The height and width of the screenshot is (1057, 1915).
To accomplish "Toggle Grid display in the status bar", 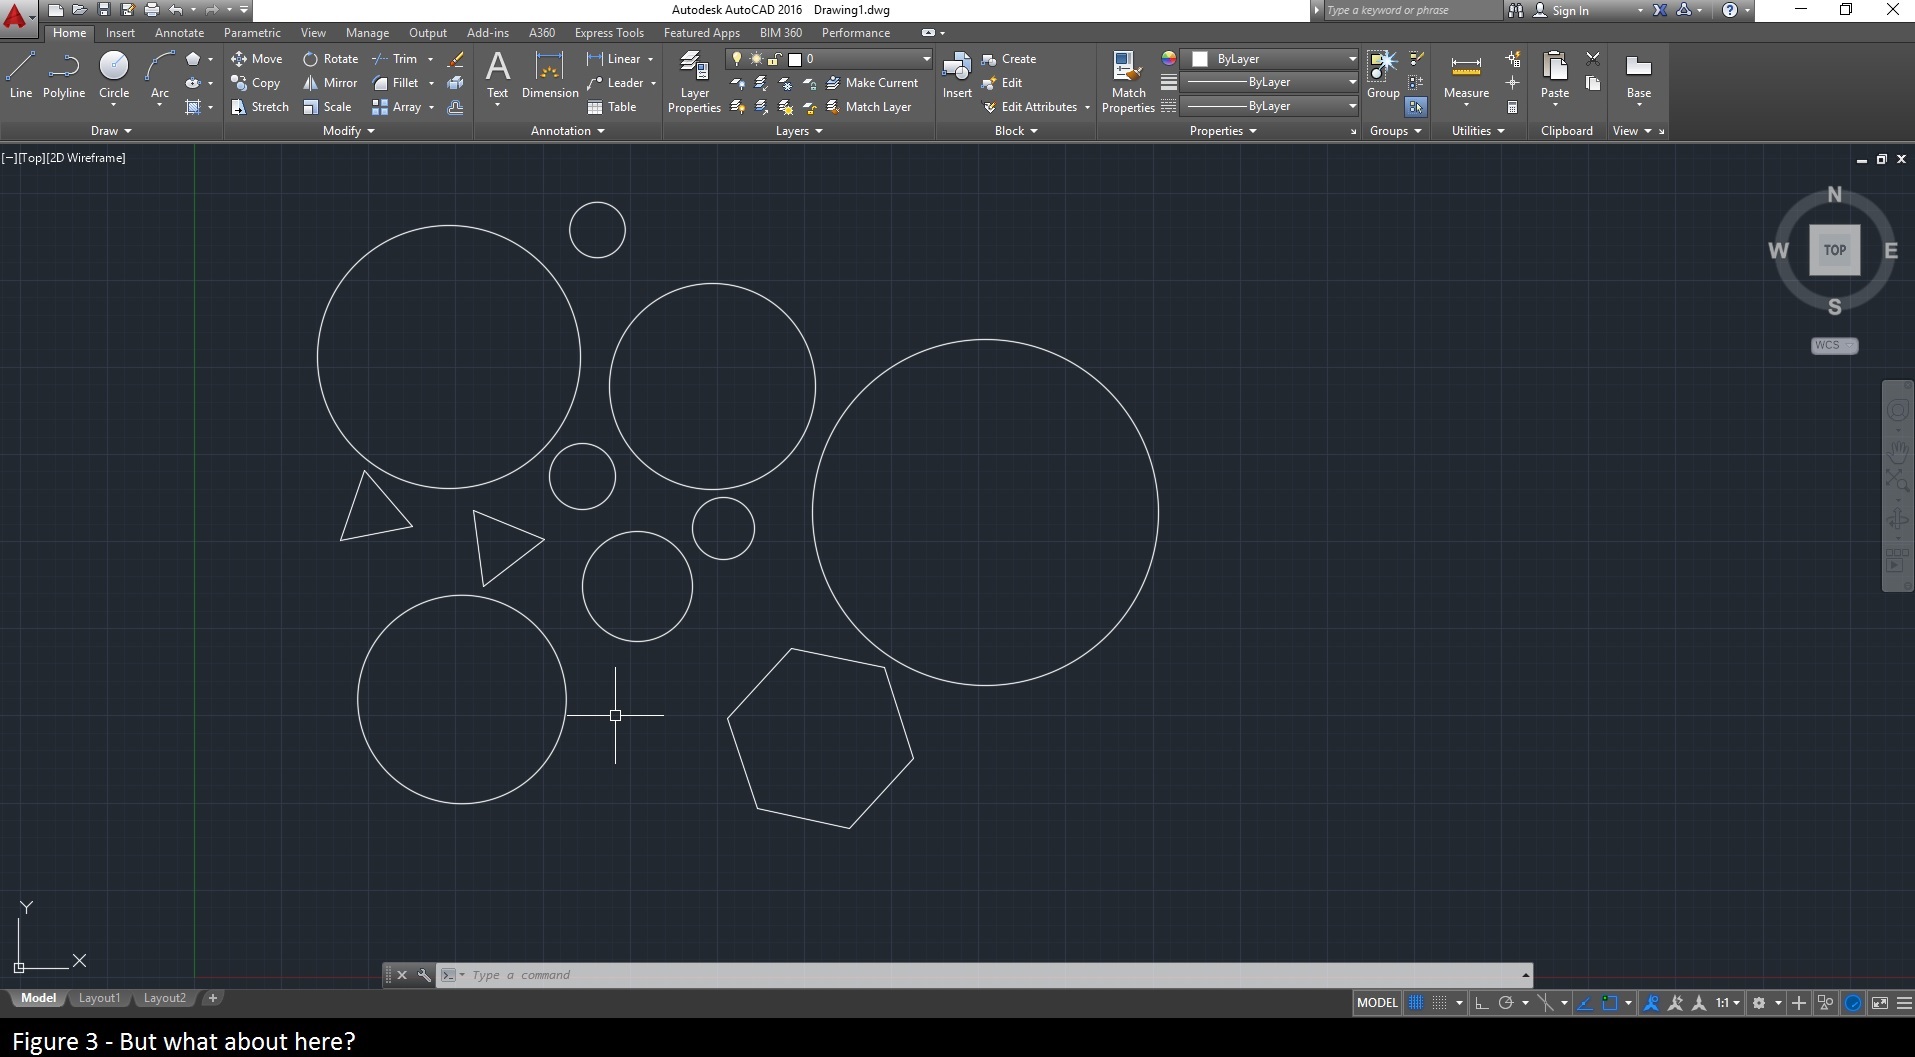I will click(x=1417, y=1002).
